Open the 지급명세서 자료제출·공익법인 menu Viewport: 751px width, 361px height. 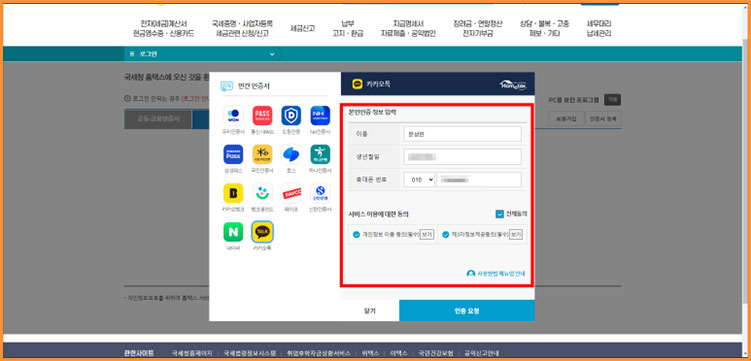pyautogui.click(x=408, y=28)
